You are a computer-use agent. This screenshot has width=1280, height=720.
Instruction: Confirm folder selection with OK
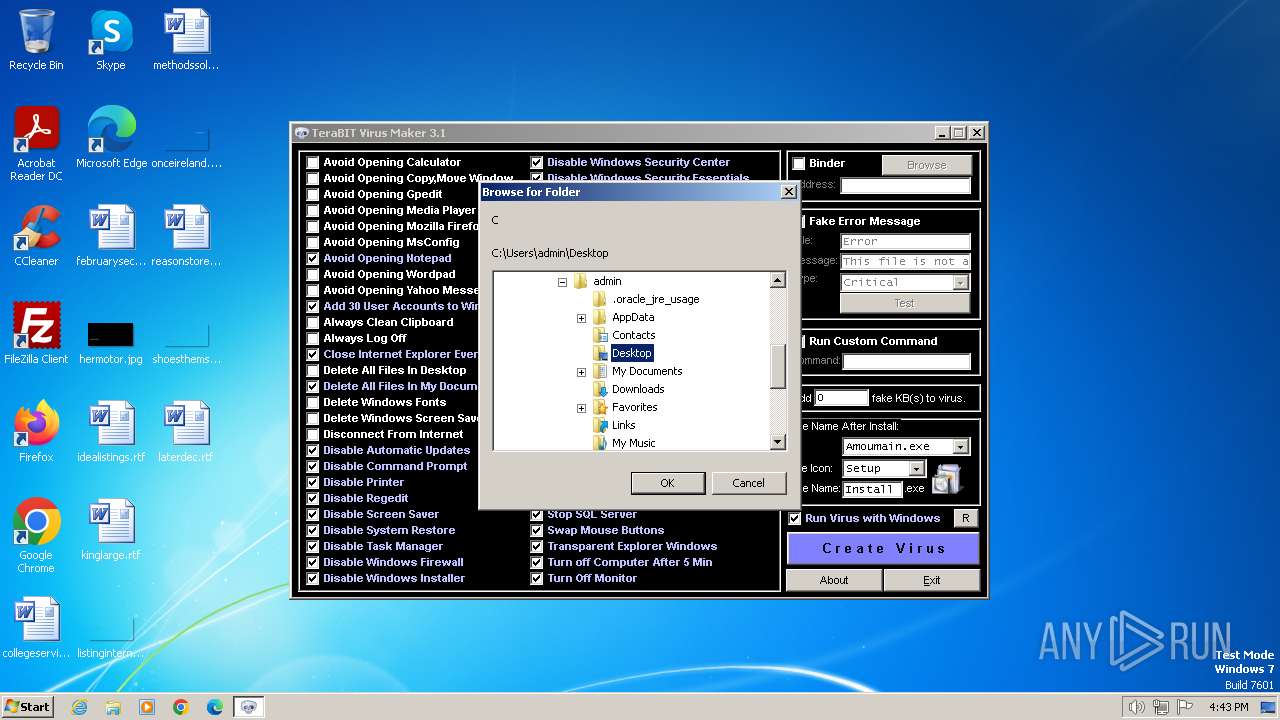pos(667,483)
